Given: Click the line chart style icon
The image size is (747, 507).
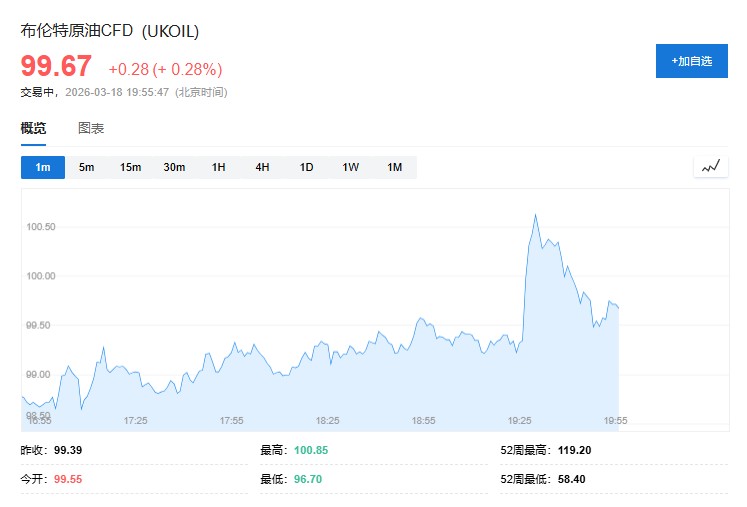Looking at the screenshot, I should (710, 167).
